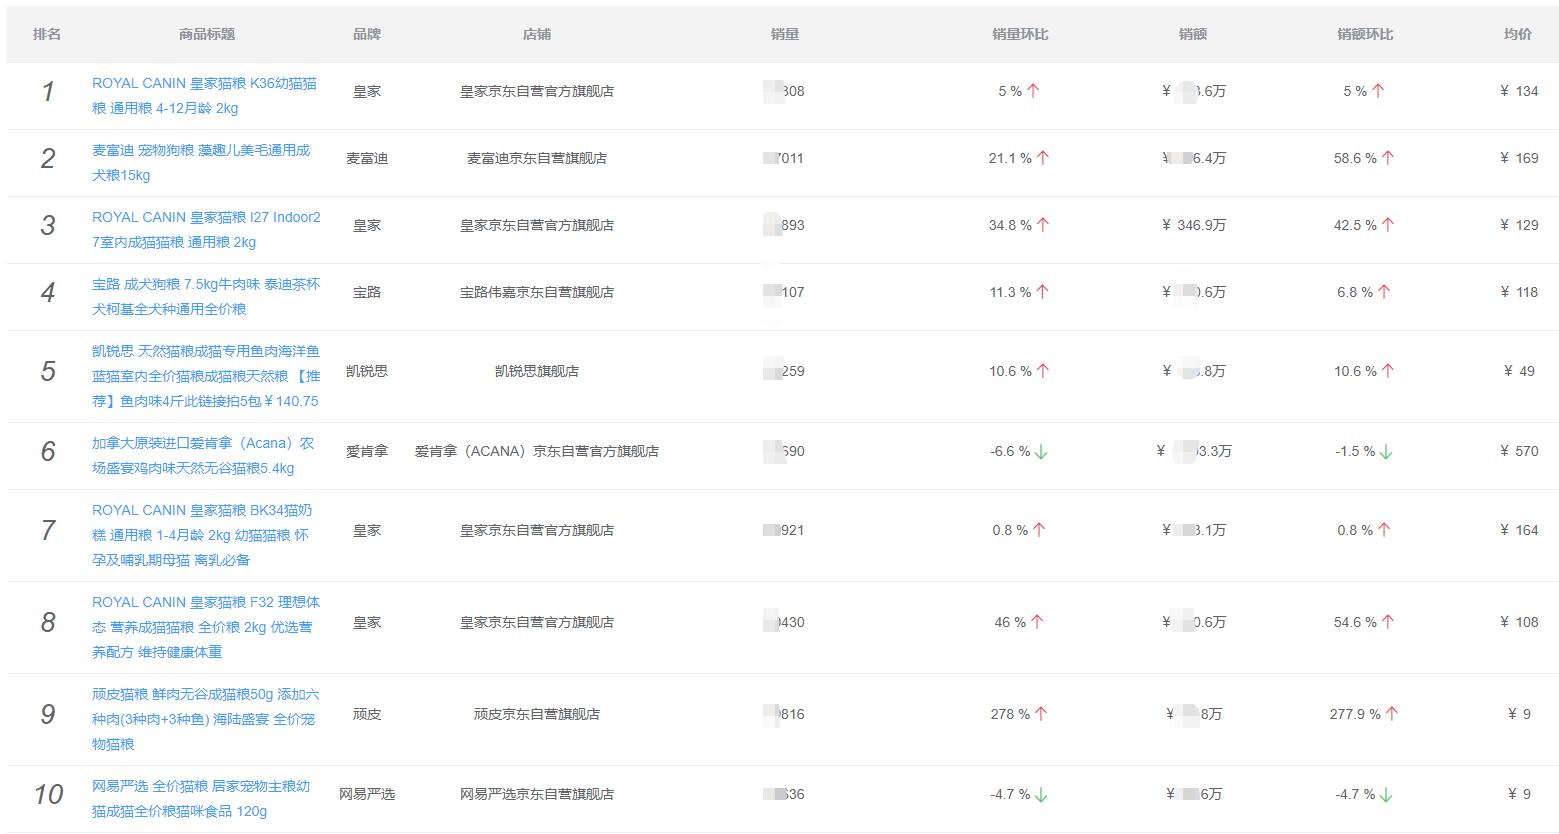Click down arrow beside -4.7 % 销量环比

tap(1041, 795)
